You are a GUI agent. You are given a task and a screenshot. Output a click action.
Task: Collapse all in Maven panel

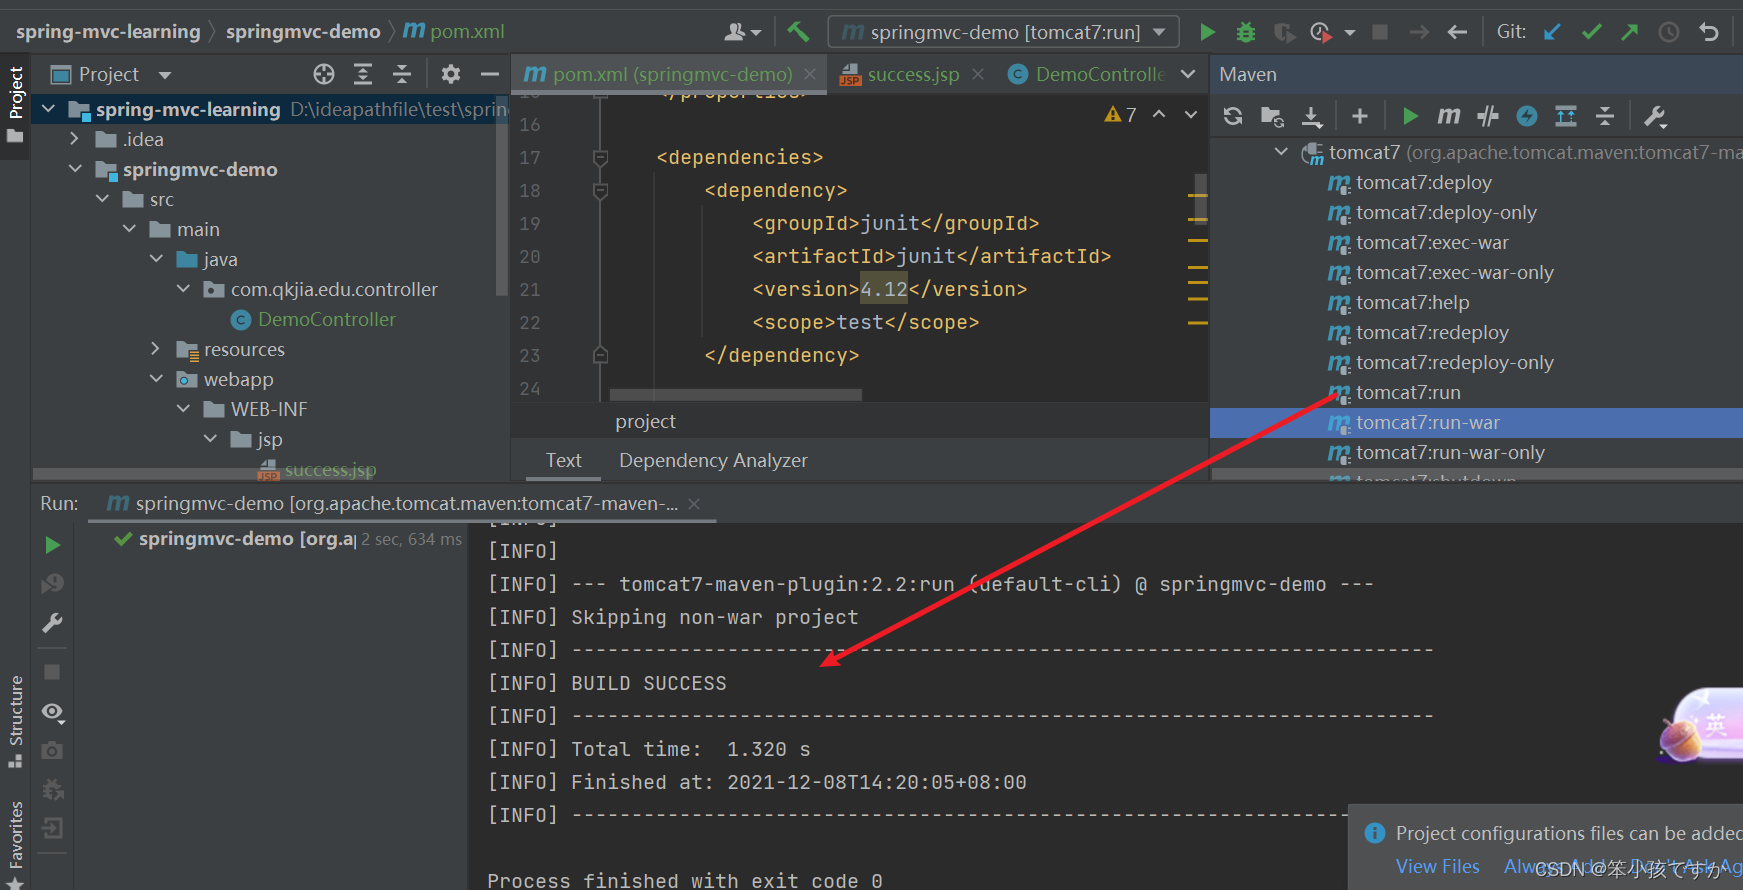(1605, 116)
